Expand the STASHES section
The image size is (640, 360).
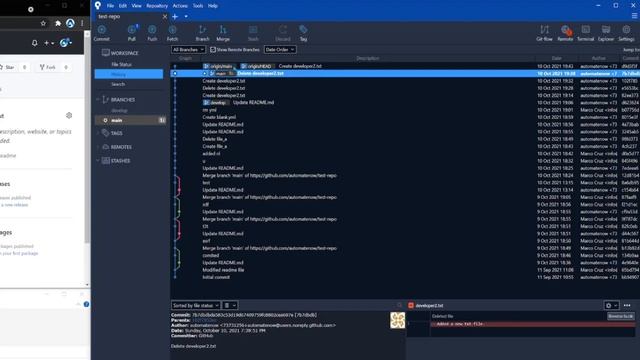point(98,161)
